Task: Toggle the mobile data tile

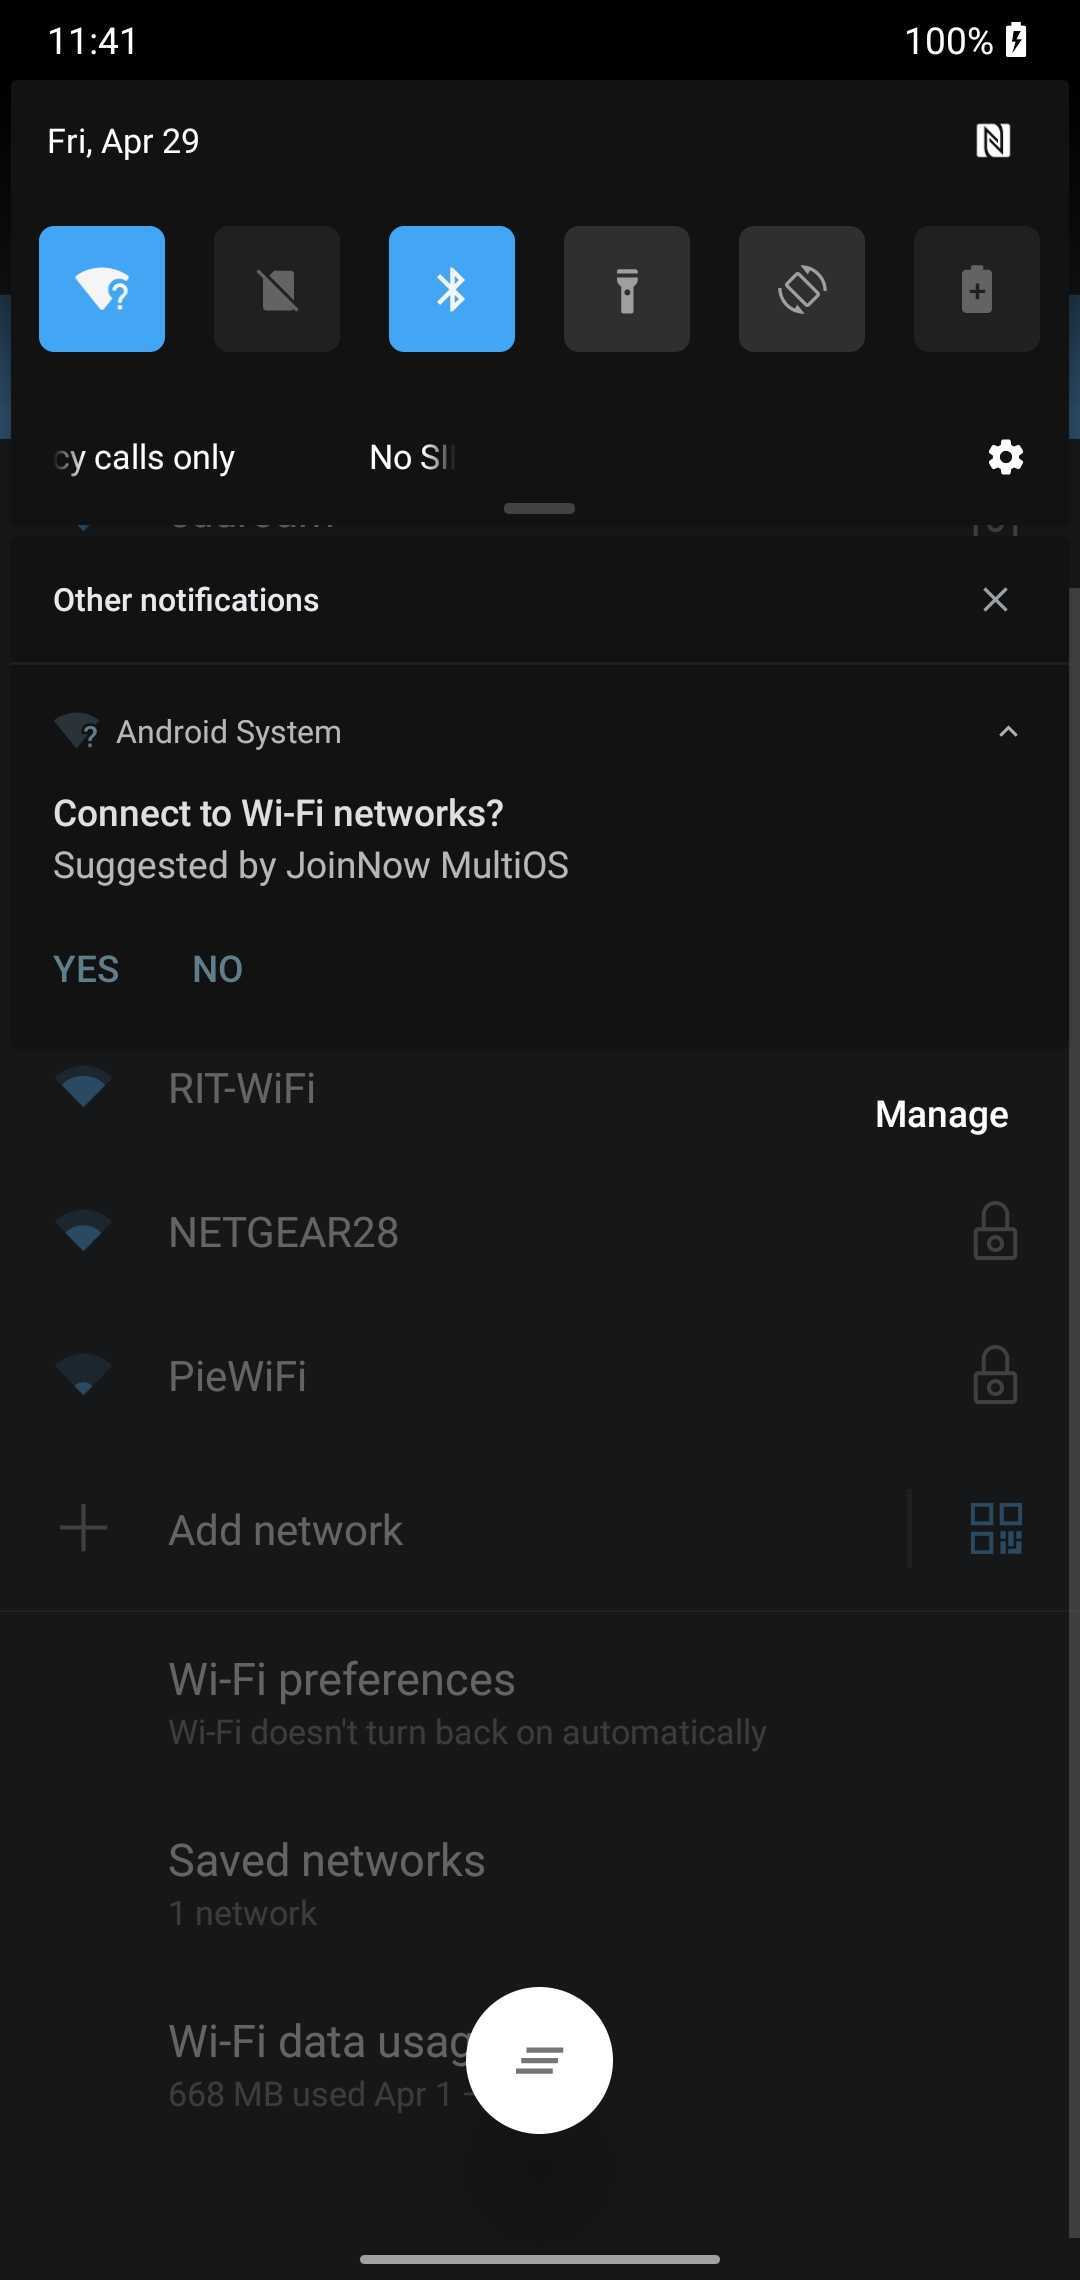Action: [x=277, y=289]
